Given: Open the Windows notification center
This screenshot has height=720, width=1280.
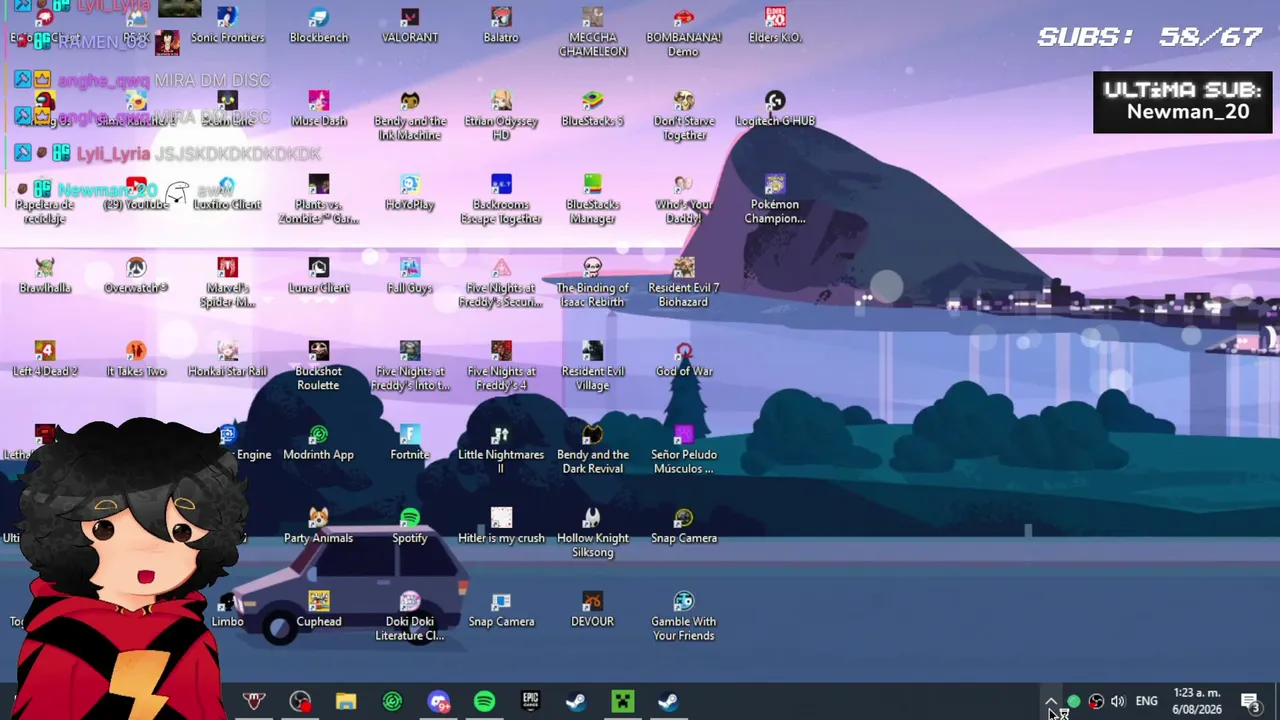Looking at the screenshot, I should (x=1250, y=702).
